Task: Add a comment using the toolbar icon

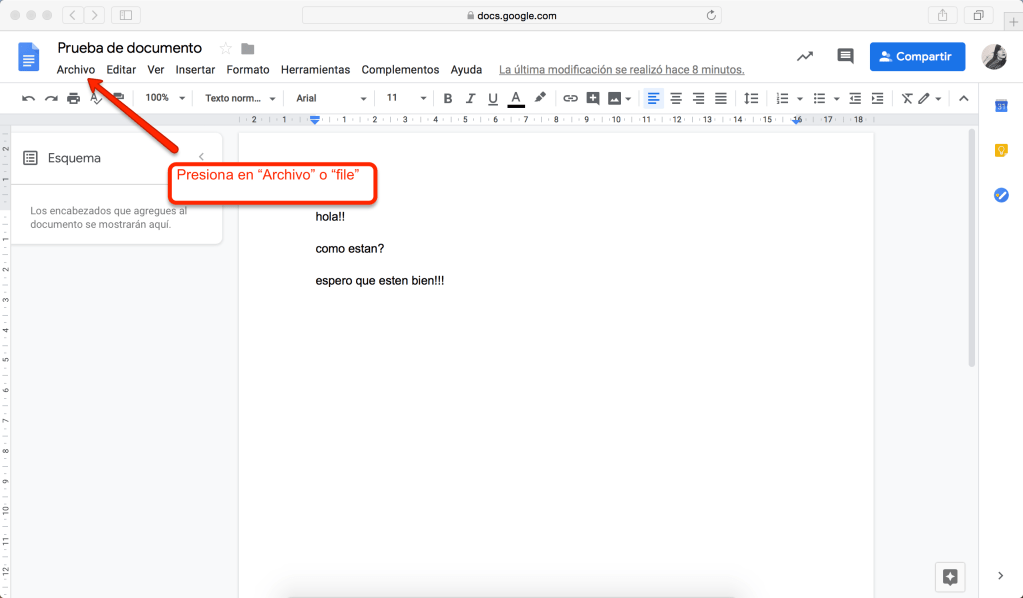Action: 593,98
